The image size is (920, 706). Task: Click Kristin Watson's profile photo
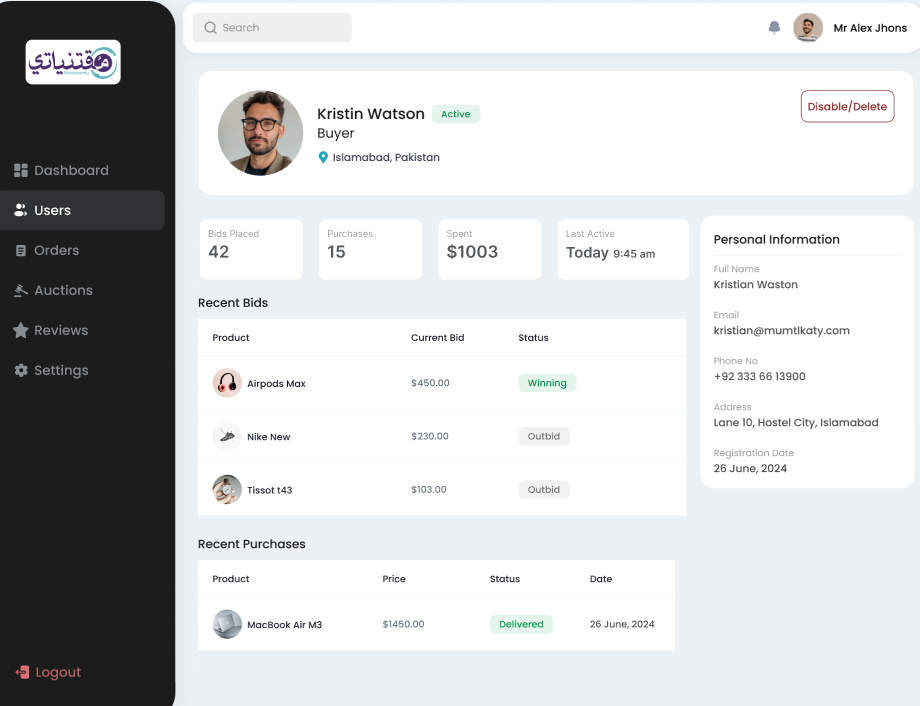(260, 132)
